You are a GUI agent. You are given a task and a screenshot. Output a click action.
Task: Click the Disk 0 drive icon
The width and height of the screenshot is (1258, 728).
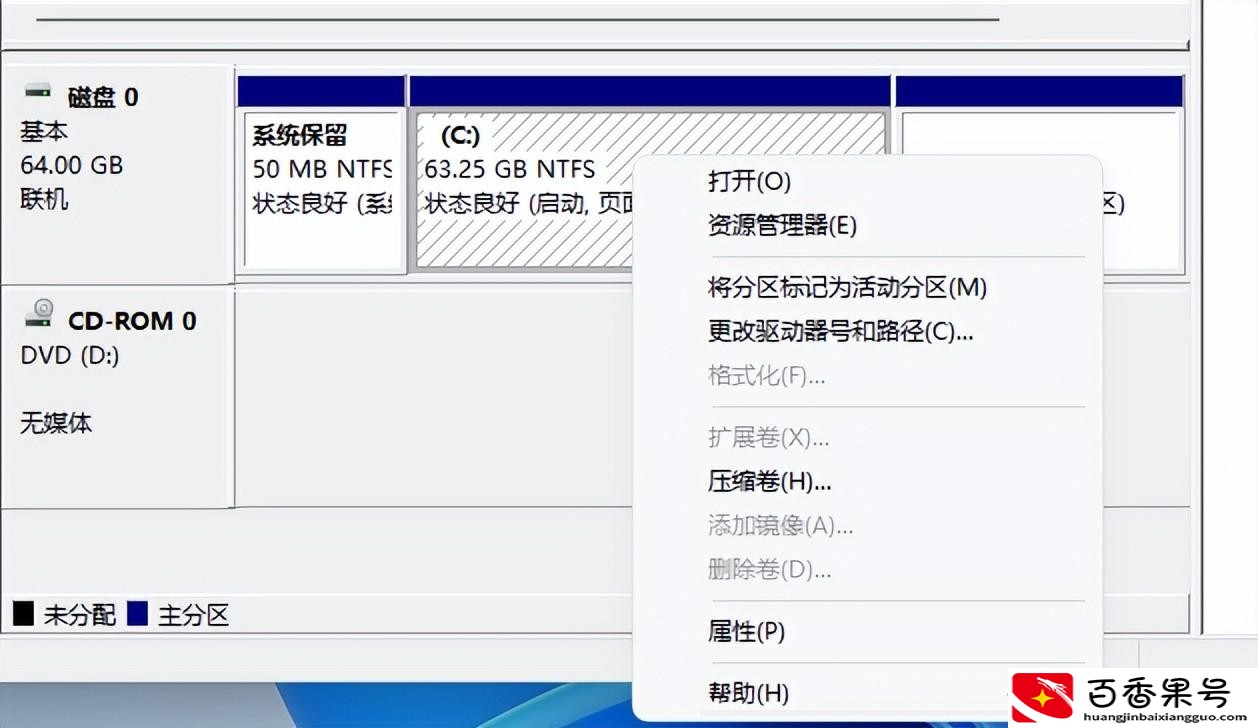click(x=38, y=92)
